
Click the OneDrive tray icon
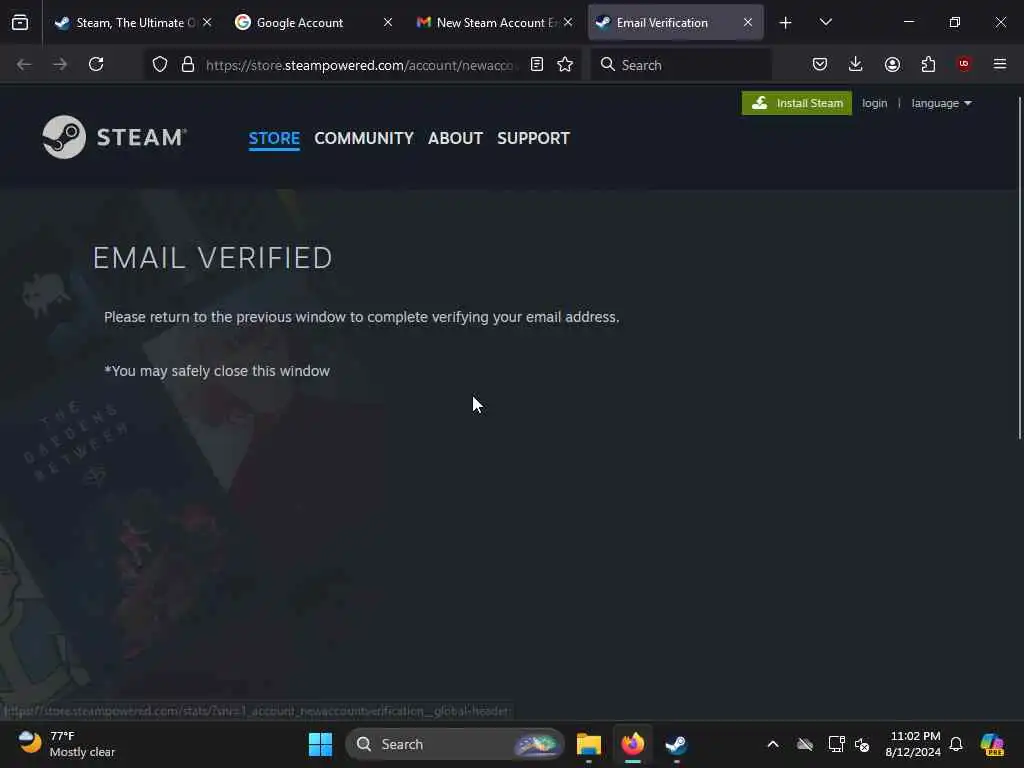tap(805, 744)
